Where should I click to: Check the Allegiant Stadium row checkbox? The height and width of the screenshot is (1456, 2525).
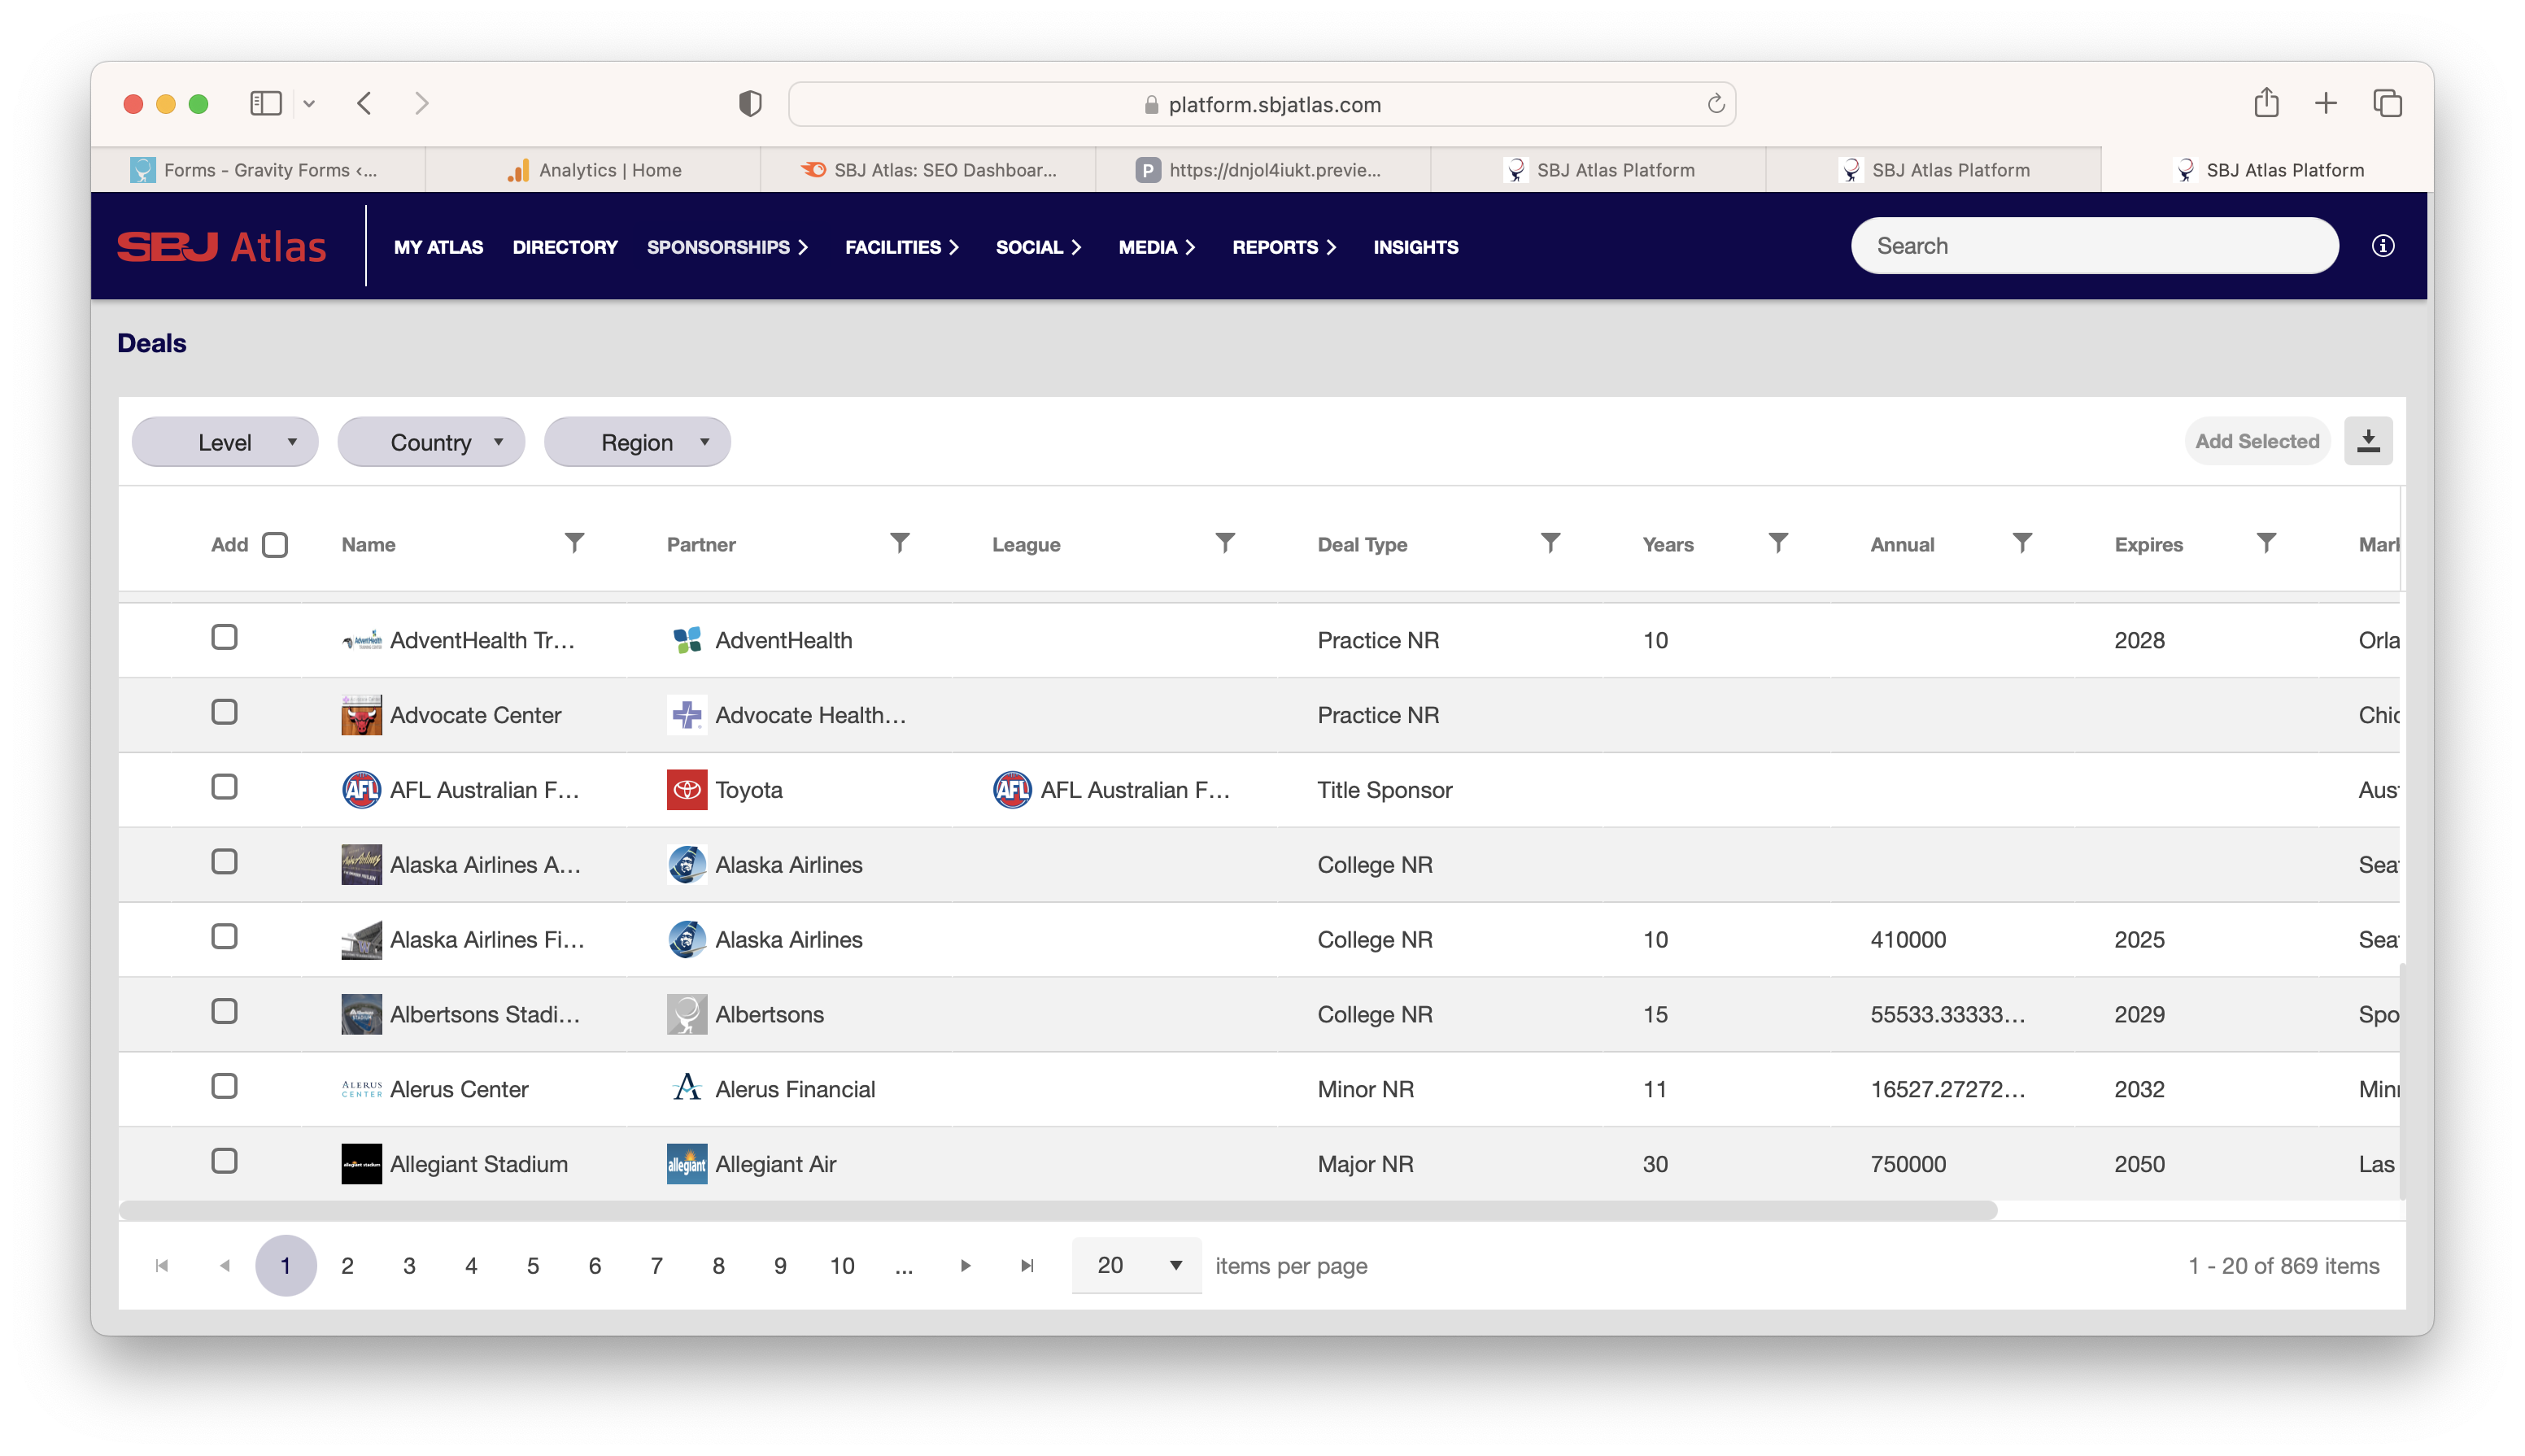[x=224, y=1161]
